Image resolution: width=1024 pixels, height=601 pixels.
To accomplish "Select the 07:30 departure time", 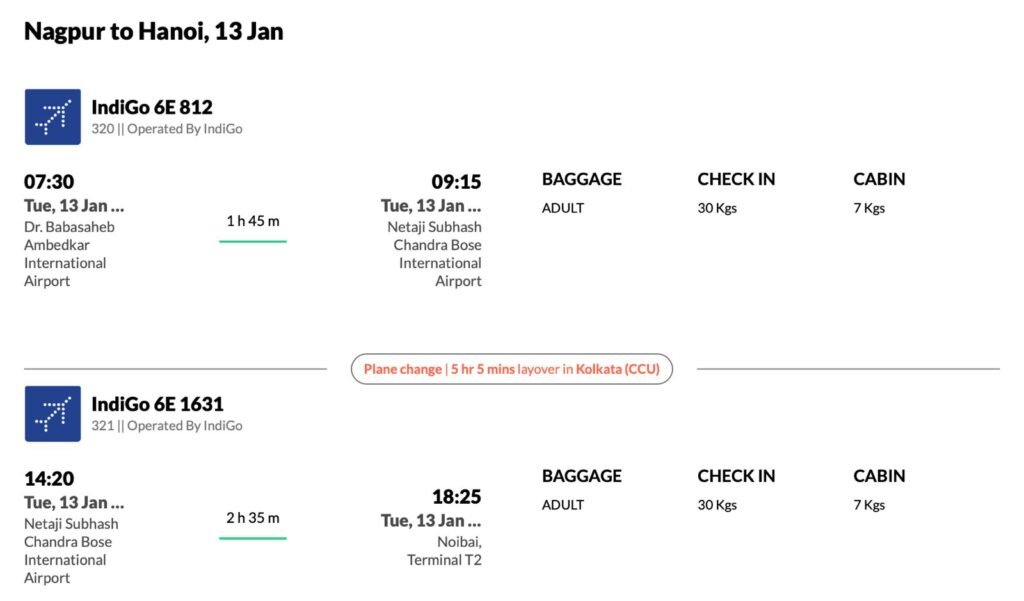I will click(49, 182).
